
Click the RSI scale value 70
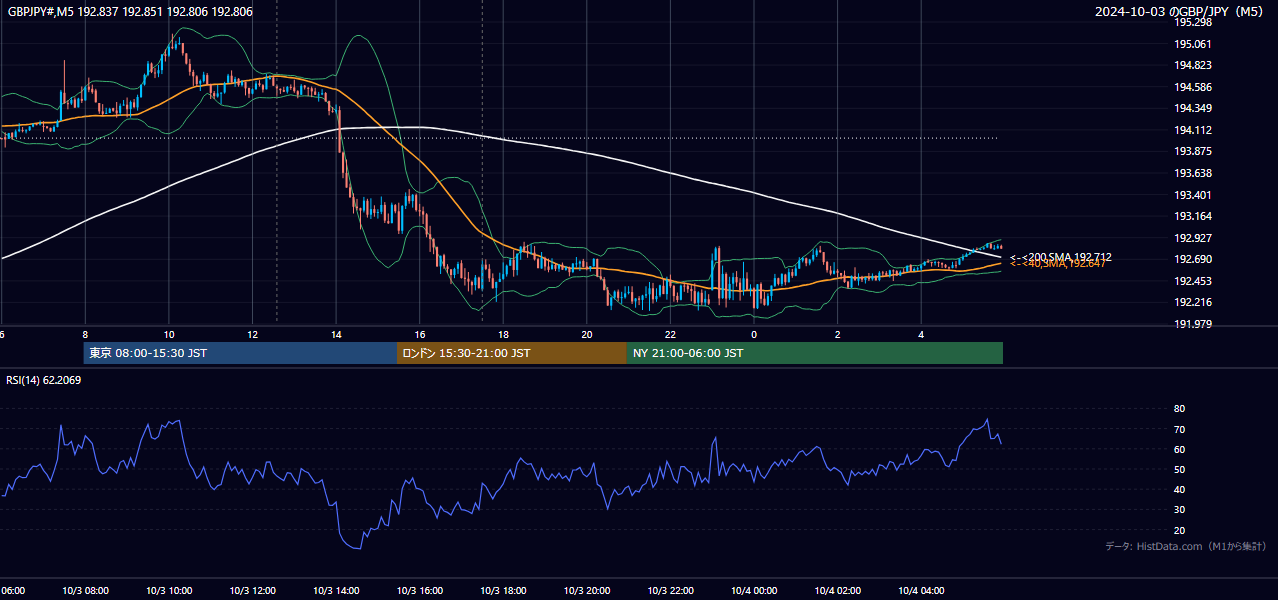click(x=1179, y=429)
